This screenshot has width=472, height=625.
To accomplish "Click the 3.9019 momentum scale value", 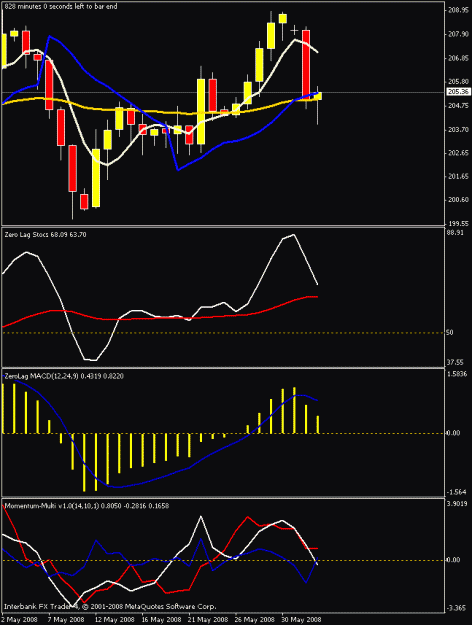I will point(457,504).
